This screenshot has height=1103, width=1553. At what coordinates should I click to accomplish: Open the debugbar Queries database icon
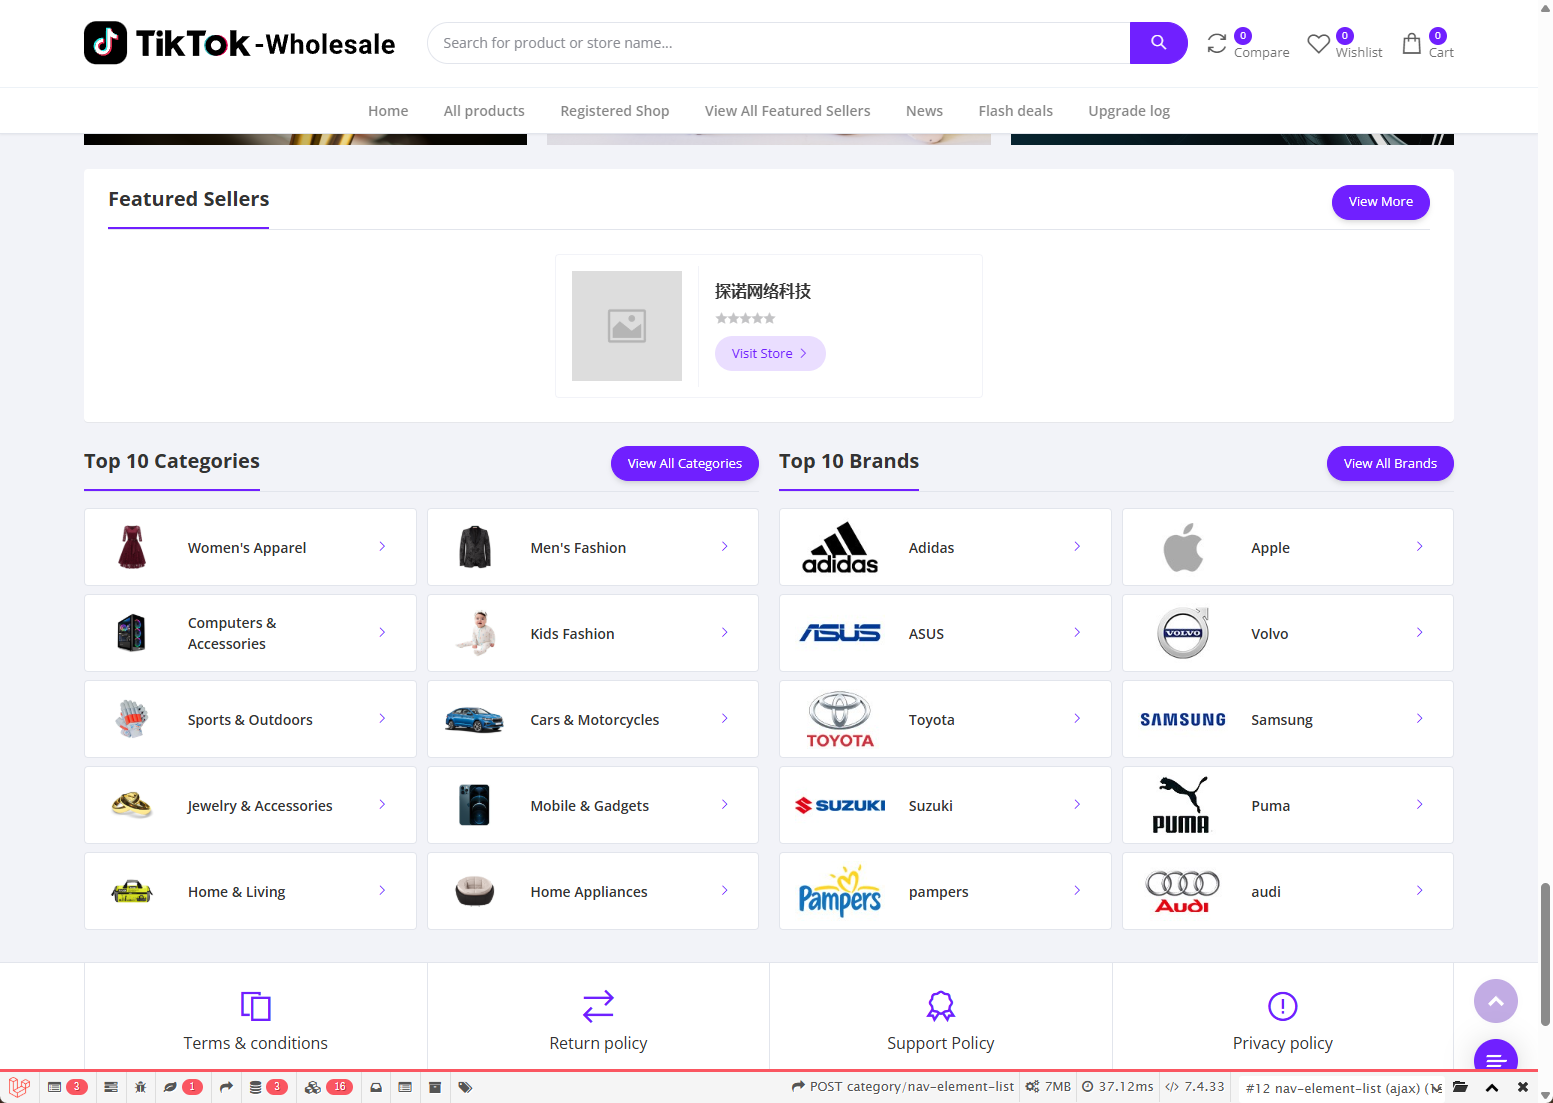pyautogui.click(x=255, y=1087)
